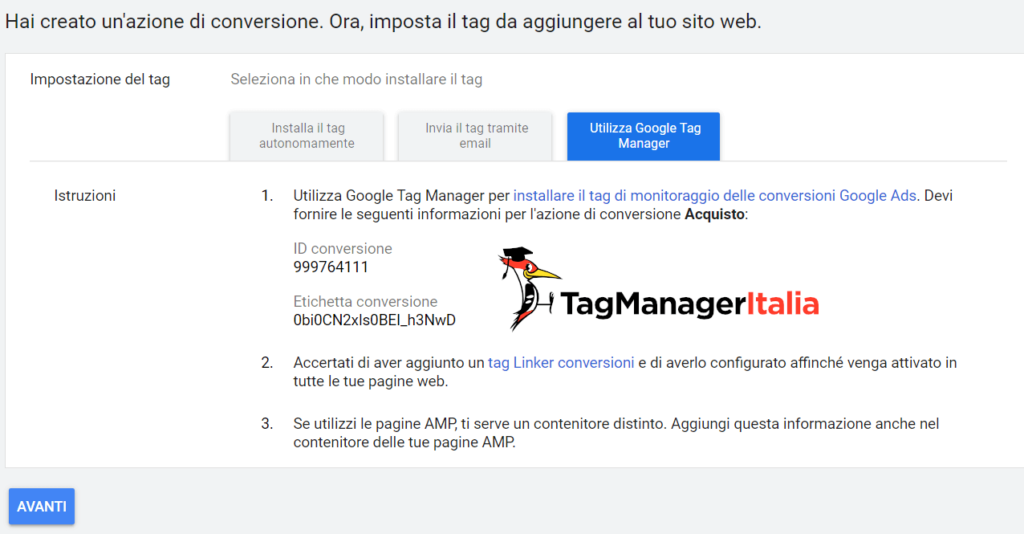This screenshot has height=534, width=1024.
Task: Select the 'Installa il tag autonomamente' tab
Action: click(306, 136)
